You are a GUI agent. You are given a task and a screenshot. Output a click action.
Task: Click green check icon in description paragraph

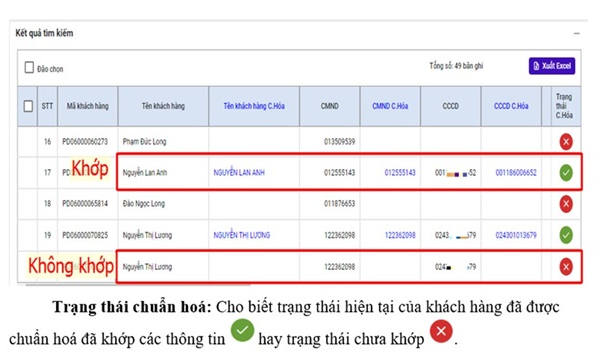click(242, 331)
